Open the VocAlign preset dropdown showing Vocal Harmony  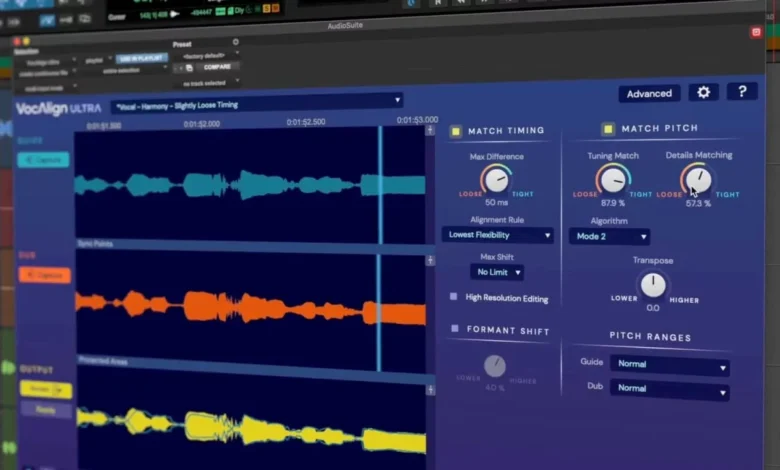click(x=257, y=103)
